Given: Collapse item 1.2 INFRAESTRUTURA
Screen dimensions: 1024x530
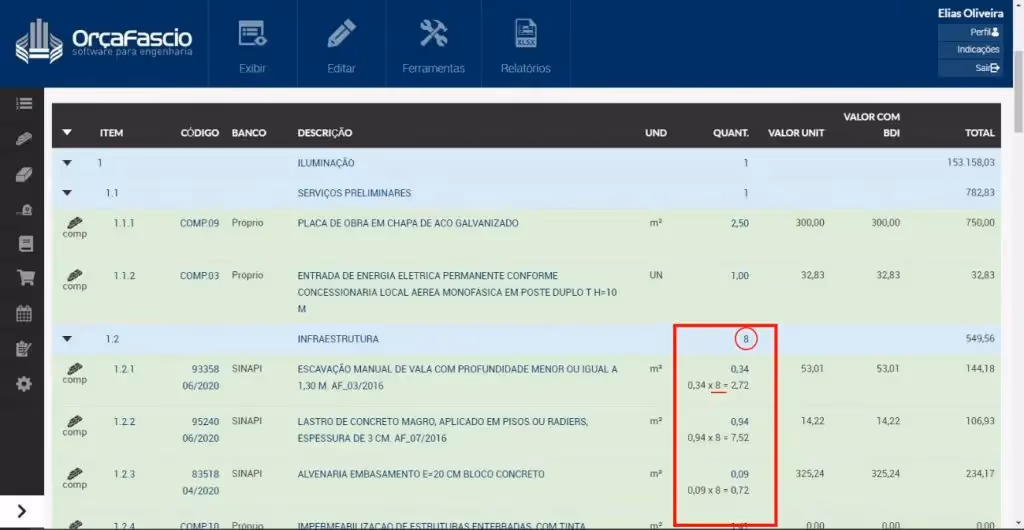Looking at the screenshot, I should [67, 339].
